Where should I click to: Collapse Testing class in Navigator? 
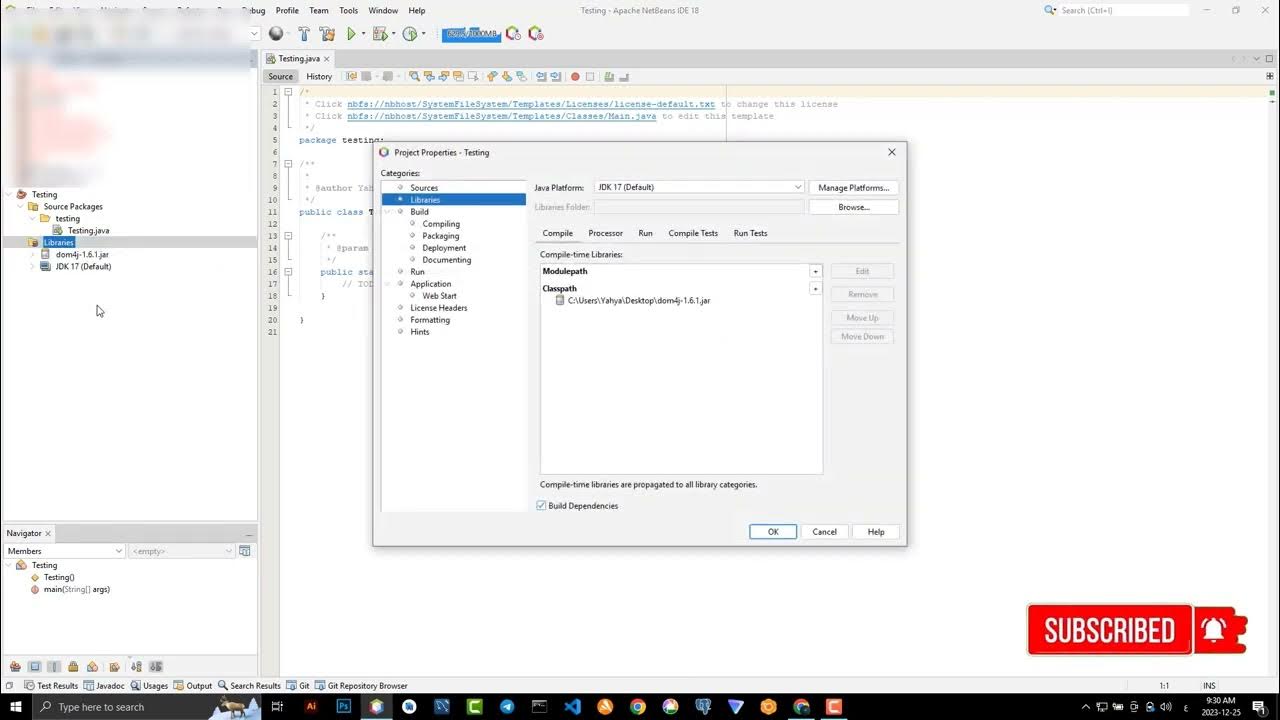tap(9, 565)
